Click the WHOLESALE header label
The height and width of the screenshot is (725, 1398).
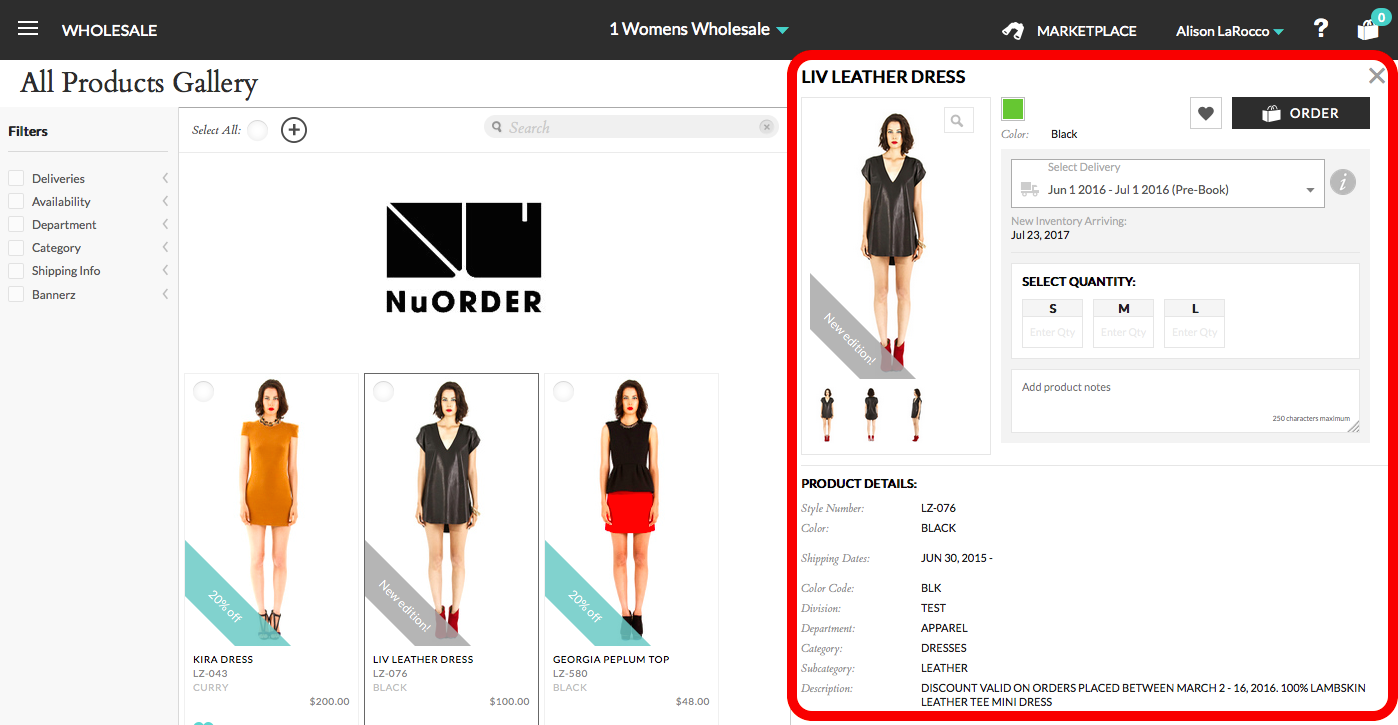[x=109, y=31]
